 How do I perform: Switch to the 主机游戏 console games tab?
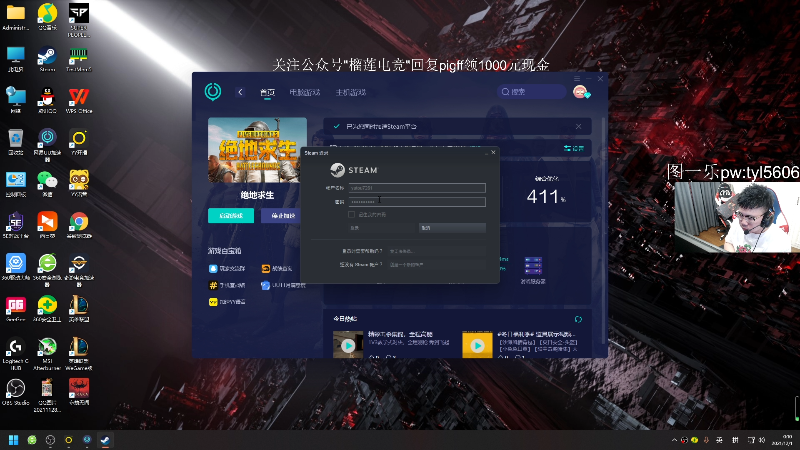[351, 92]
